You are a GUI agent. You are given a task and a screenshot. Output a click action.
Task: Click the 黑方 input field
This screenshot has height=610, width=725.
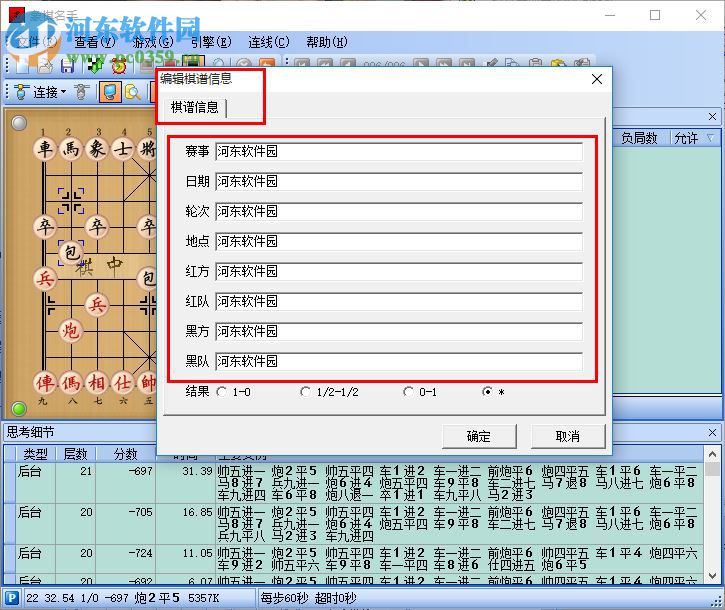click(x=399, y=331)
